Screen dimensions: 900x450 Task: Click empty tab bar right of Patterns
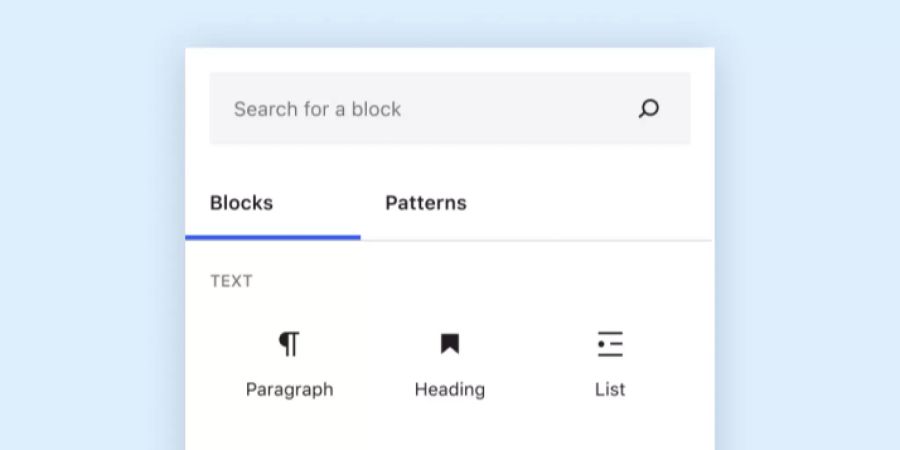pyautogui.click(x=591, y=203)
